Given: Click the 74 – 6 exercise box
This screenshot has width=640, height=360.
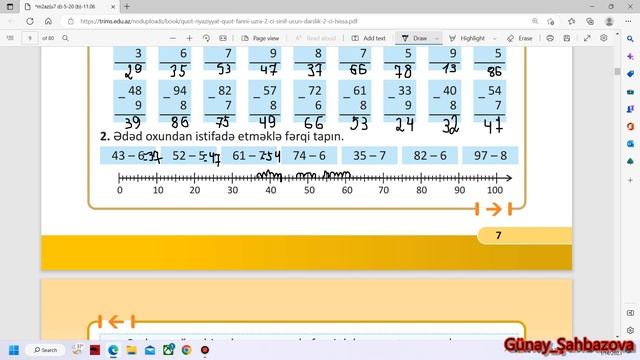Looking at the screenshot, I should [x=309, y=156].
